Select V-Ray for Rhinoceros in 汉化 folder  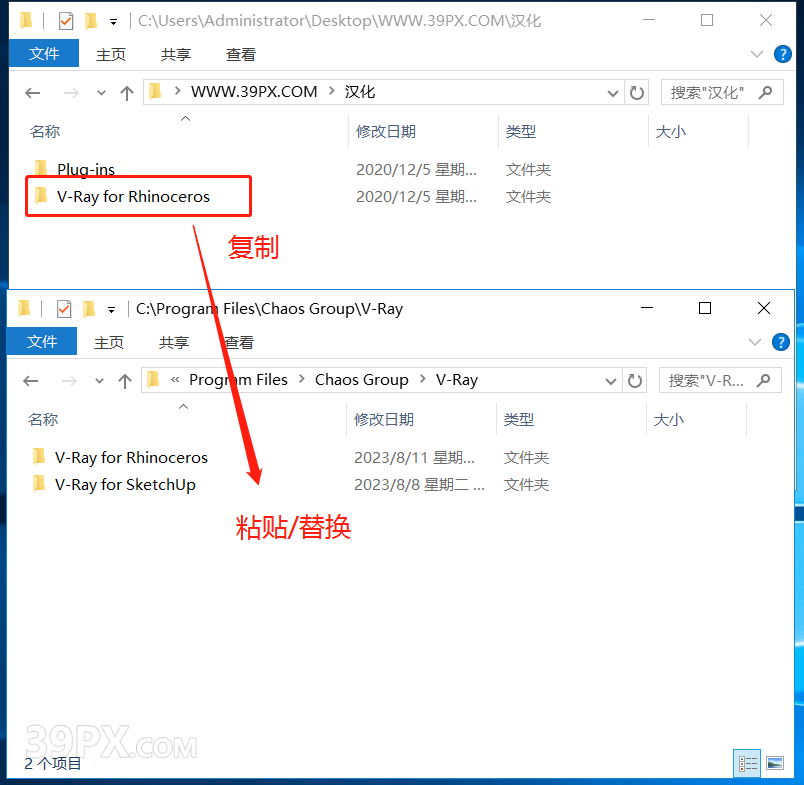point(133,196)
